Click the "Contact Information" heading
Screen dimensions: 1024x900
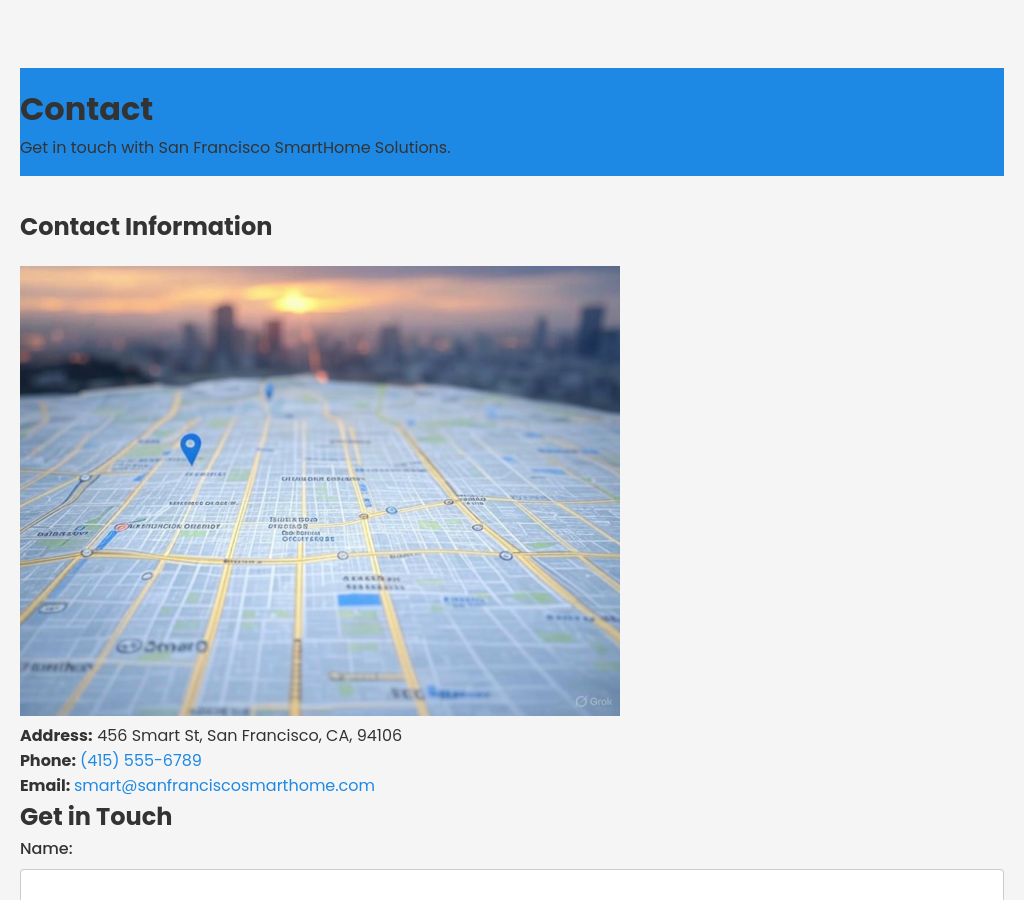tap(146, 227)
